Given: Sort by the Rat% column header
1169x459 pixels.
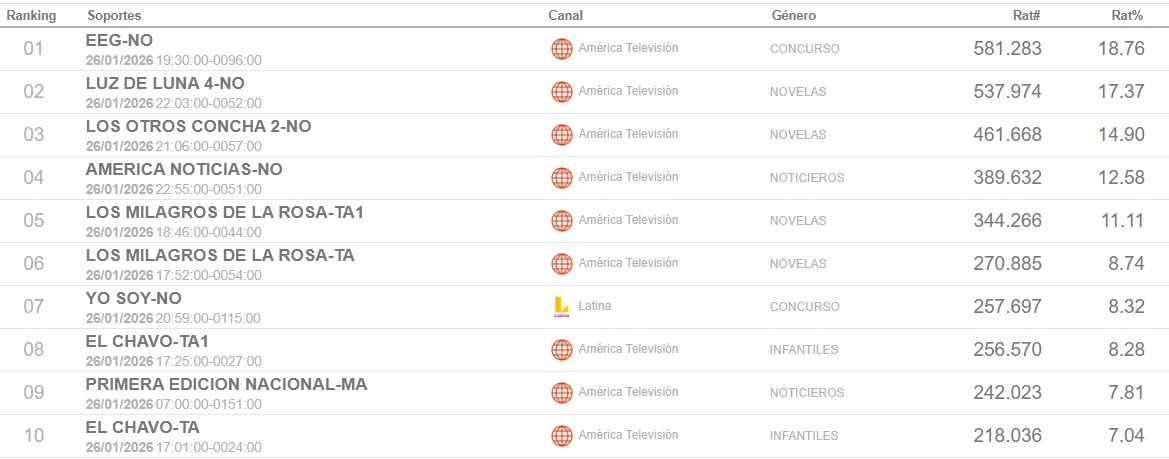Looking at the screenshot, I should click(x=1127, y=16).
